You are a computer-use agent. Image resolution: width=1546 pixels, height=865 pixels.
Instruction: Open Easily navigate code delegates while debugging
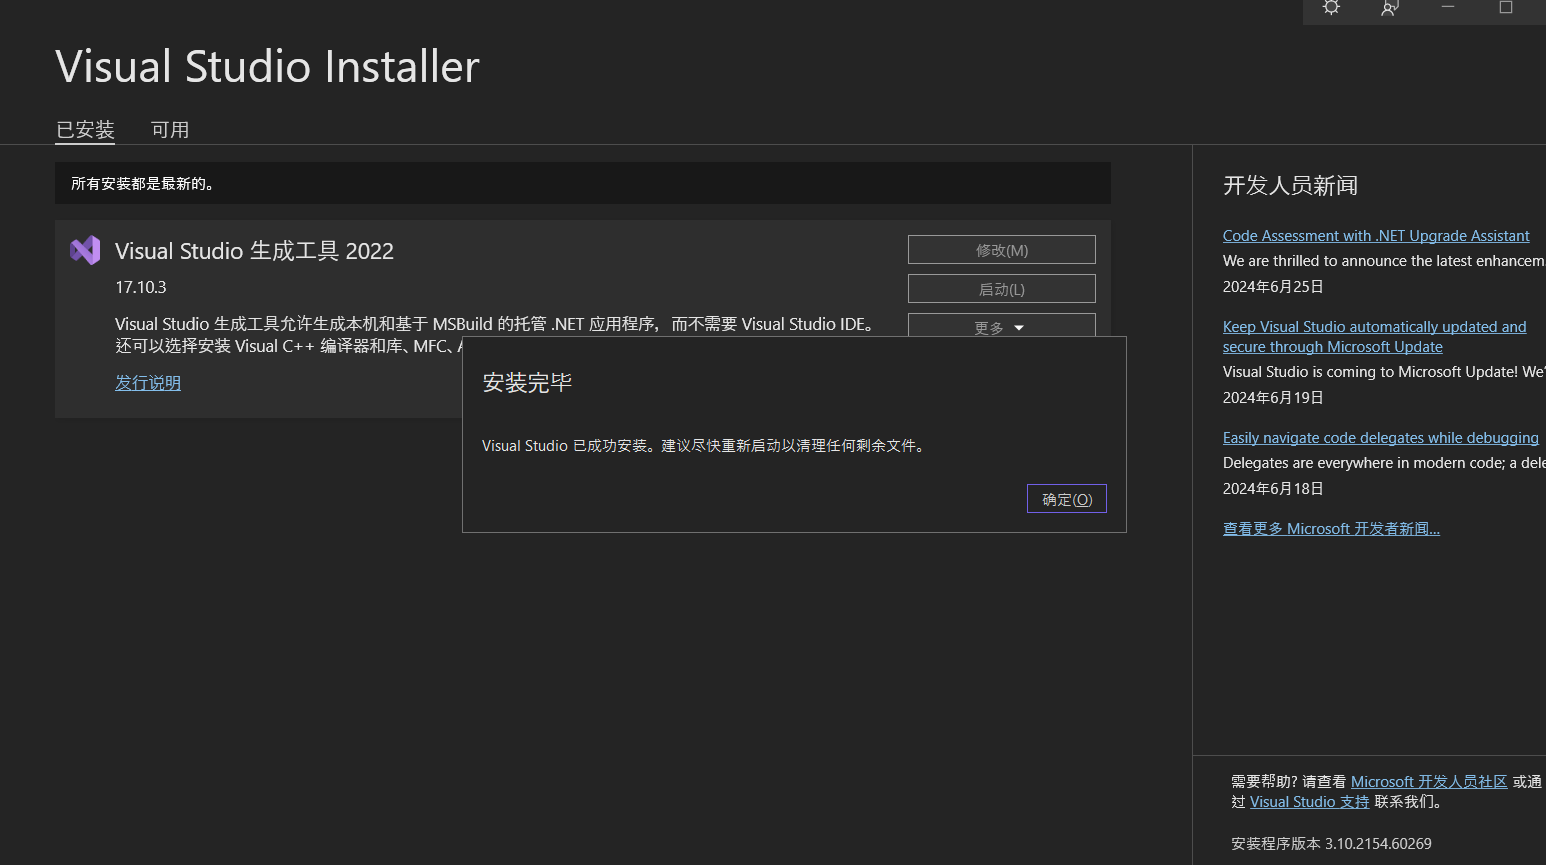click(1380, 438)
